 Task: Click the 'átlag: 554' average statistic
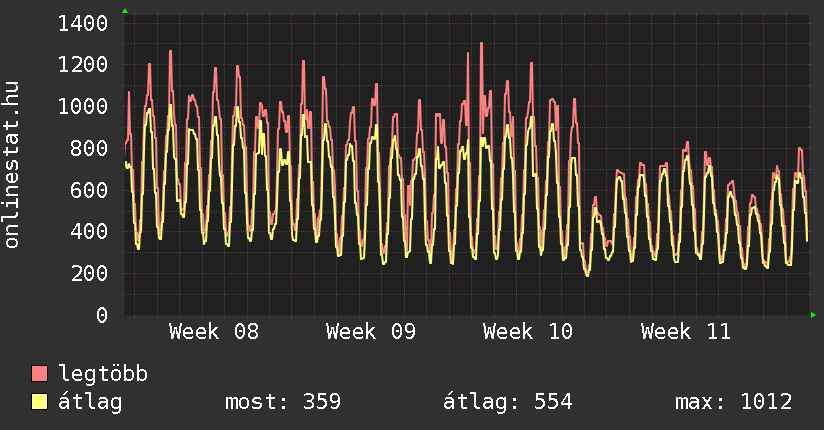(x=507, y=402)
